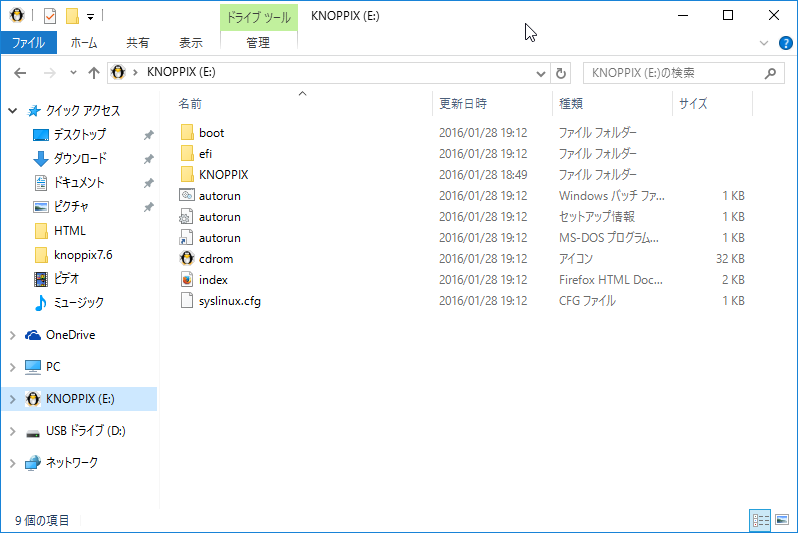Sort by the 種類 column header

(571, 104)
